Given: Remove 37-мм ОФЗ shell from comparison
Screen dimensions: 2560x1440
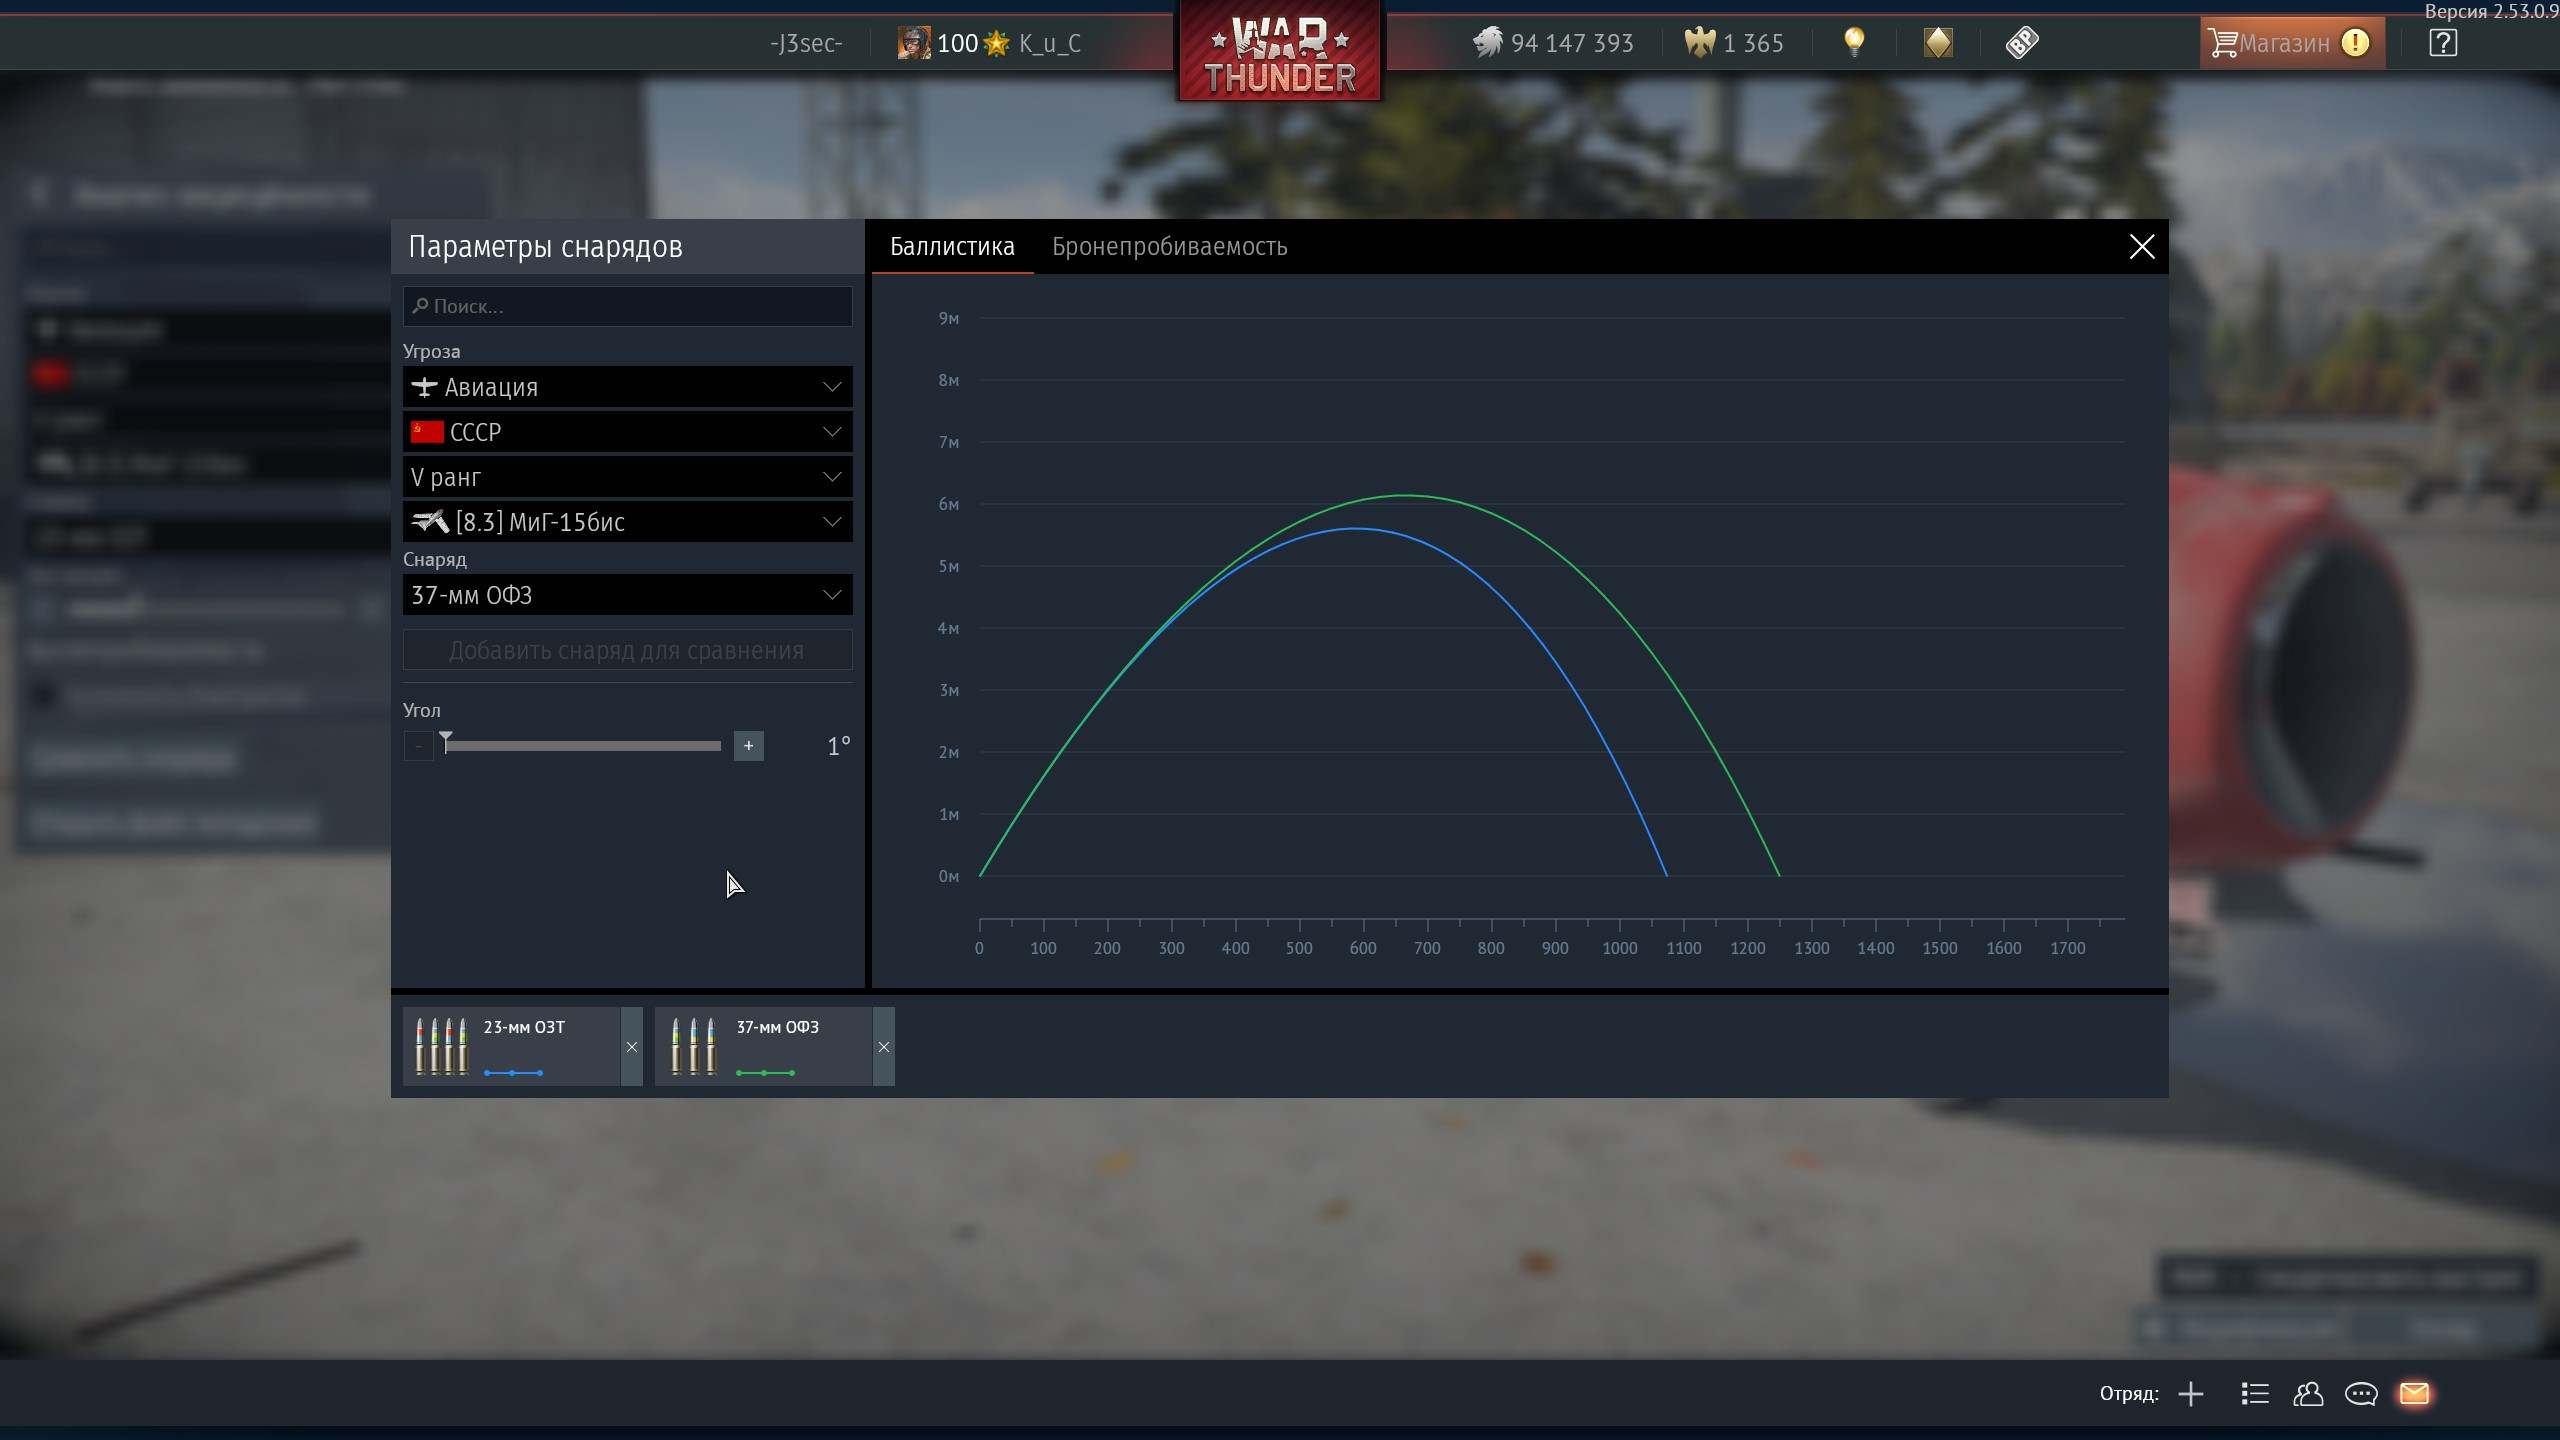Looking at the screenshot, I should pyautogui.click(x=884, y=1047).
